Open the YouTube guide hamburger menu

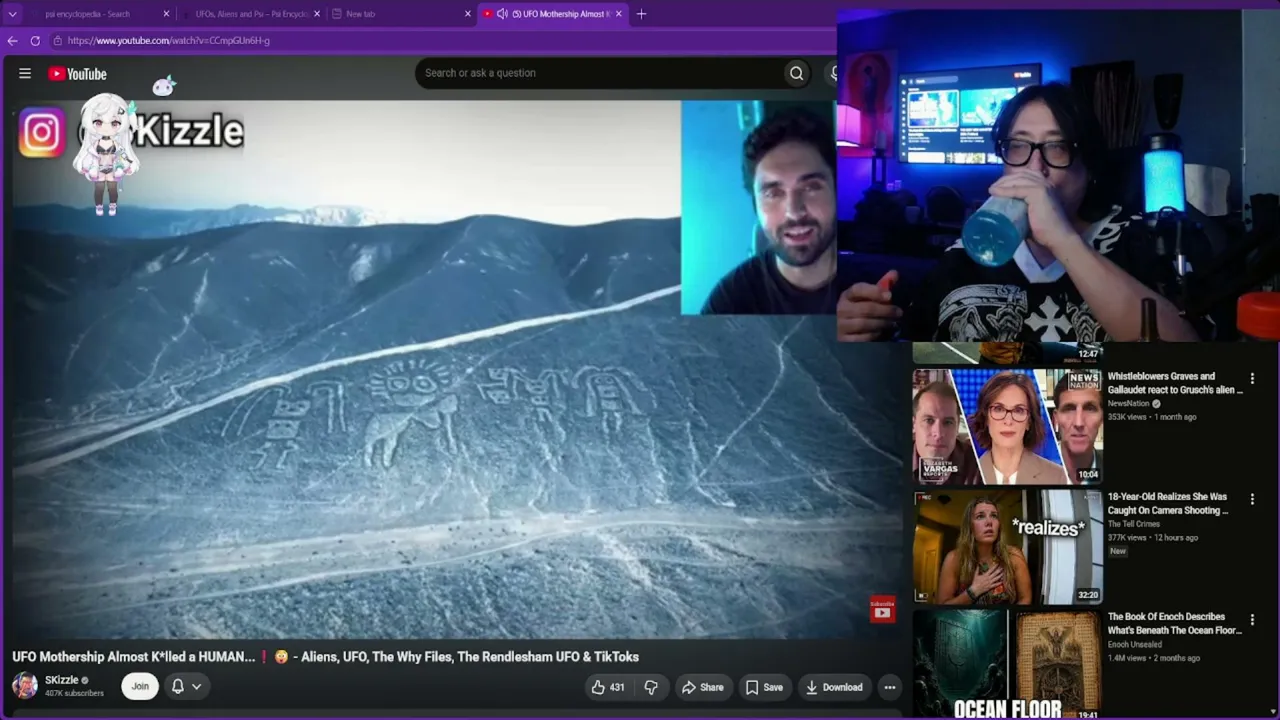(x=25, y=73)
